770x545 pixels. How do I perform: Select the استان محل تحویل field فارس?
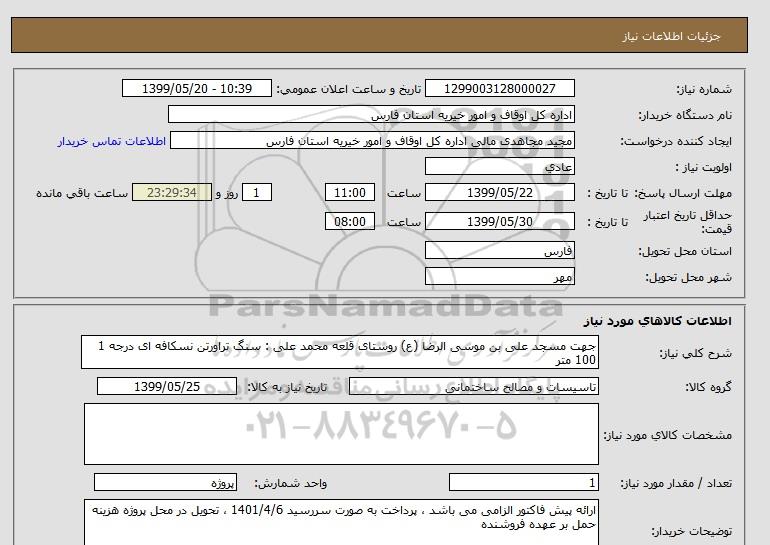[499, 250]
